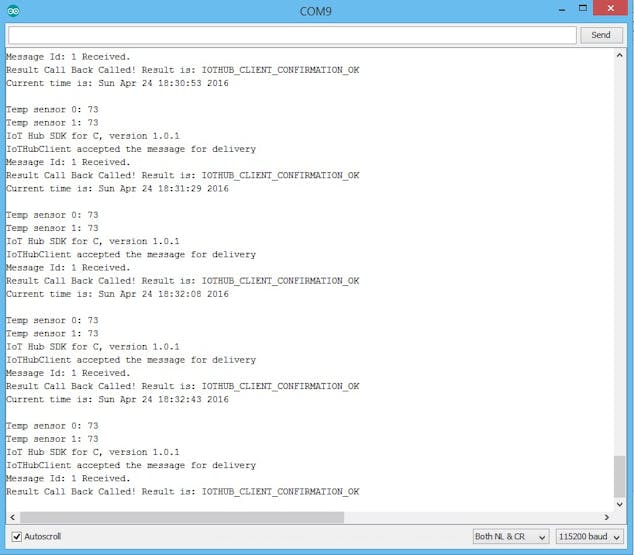
Task: Click the line 'Current time is: Sun Apr 24 18:32:43 2016'
Action: pos(117,400)
